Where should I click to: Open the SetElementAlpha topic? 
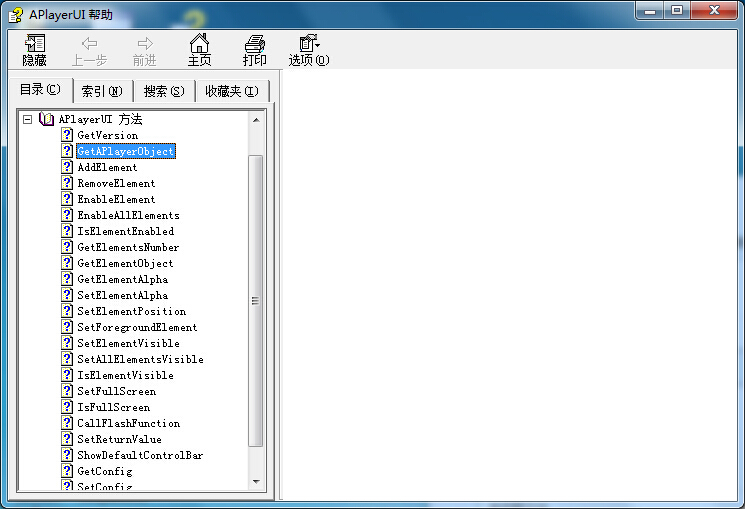[123, 295]
